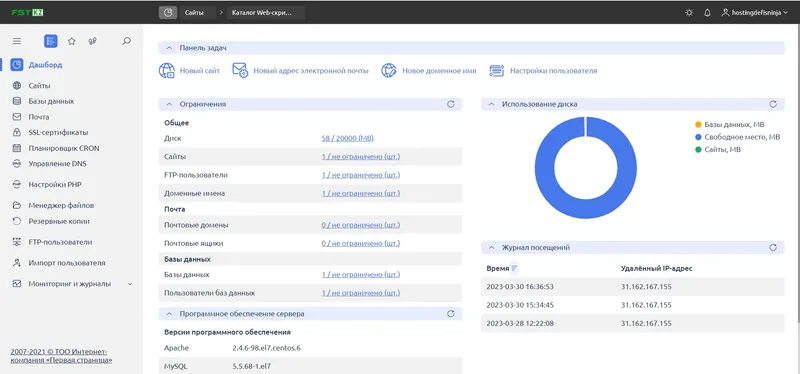Click the calendar icon next to Планировщик CRON

click(x=17, y=148)
